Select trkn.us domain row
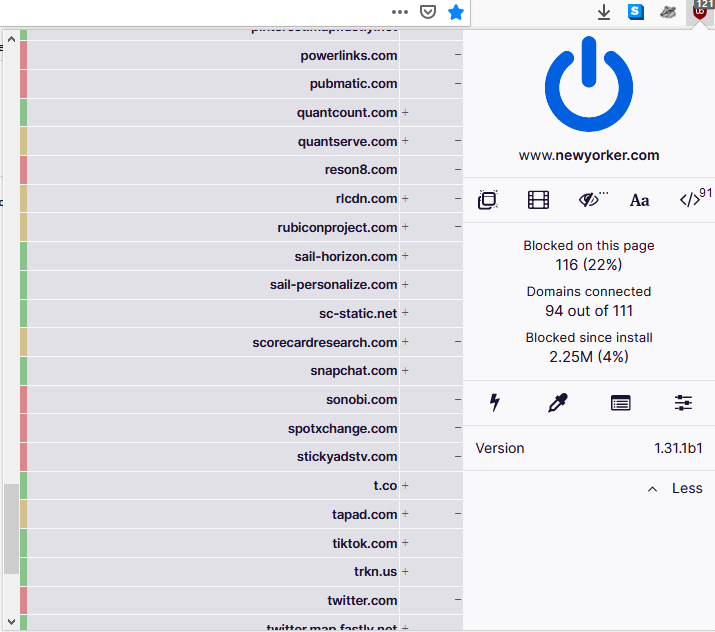 coord(241,572)
